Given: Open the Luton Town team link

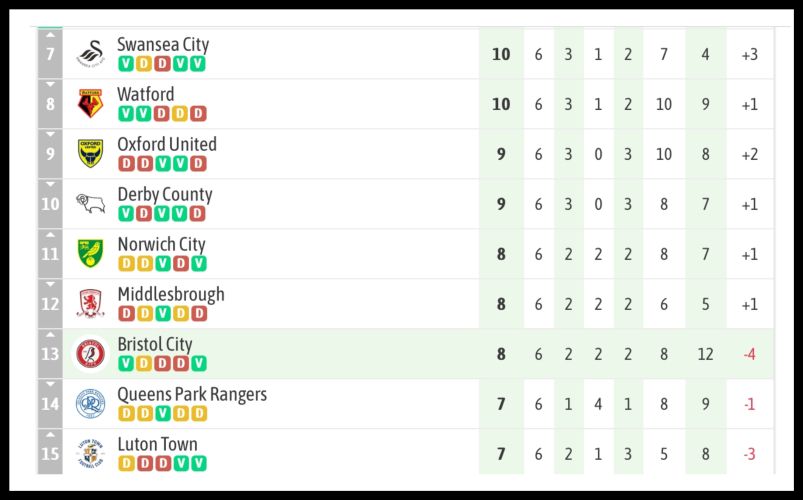Looking at the screenshot, I should click(157, 445).
